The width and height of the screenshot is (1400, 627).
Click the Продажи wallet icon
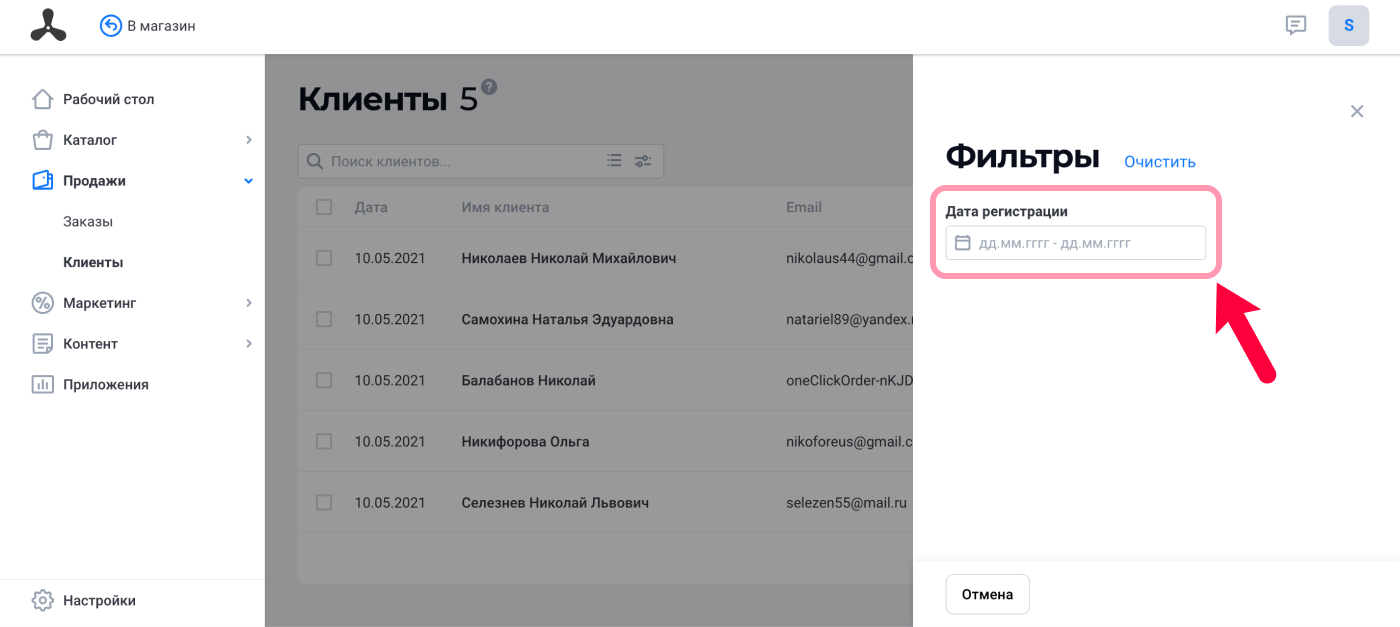click(x=42, y=181)
